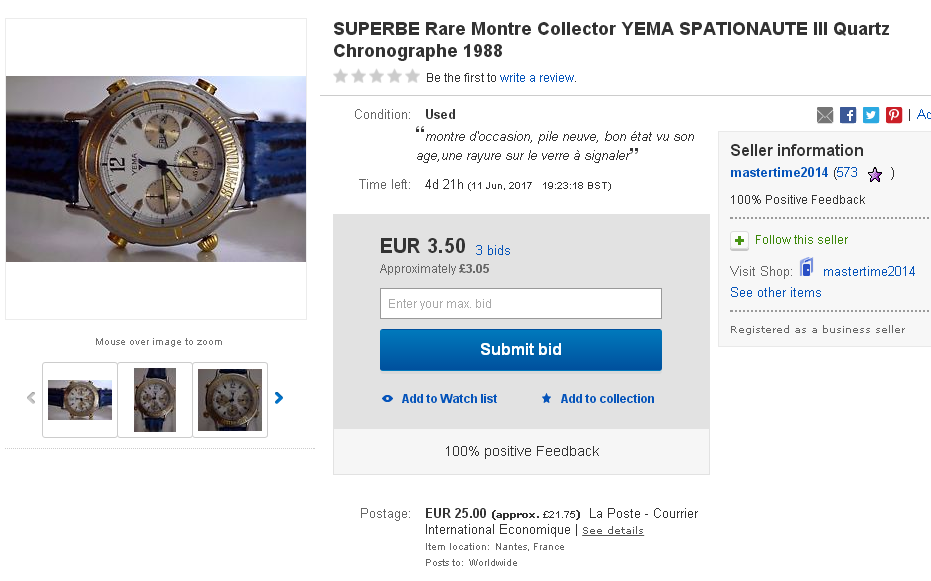Click See details postage link
This screenshot has width=931, height=581.
point(613,531)
